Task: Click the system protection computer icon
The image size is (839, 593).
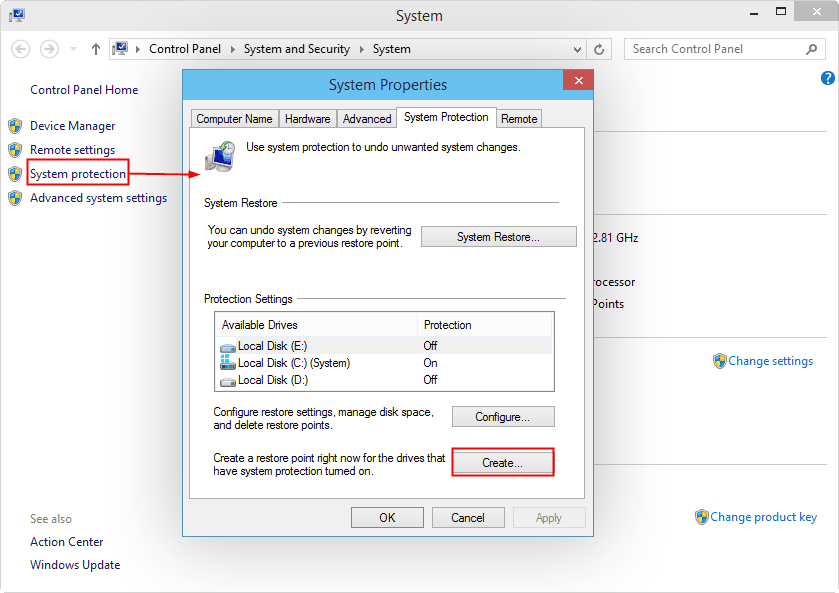Action: point(220,156)
